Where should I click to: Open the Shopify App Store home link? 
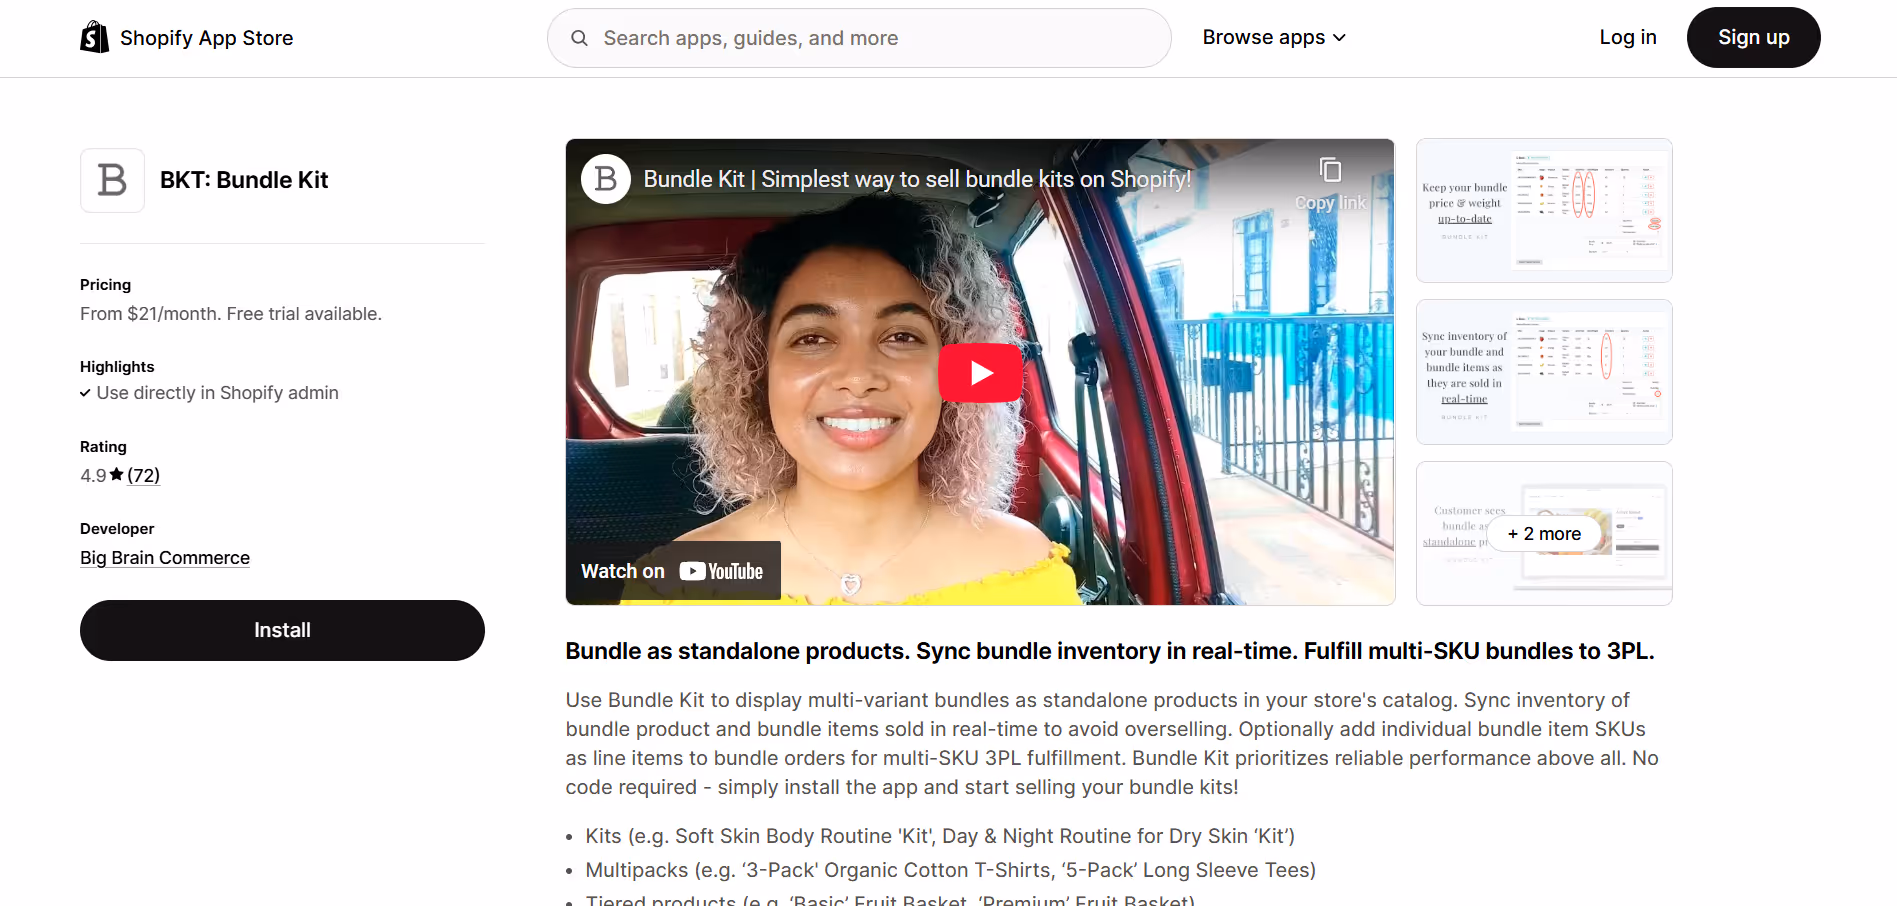point(187,37)
